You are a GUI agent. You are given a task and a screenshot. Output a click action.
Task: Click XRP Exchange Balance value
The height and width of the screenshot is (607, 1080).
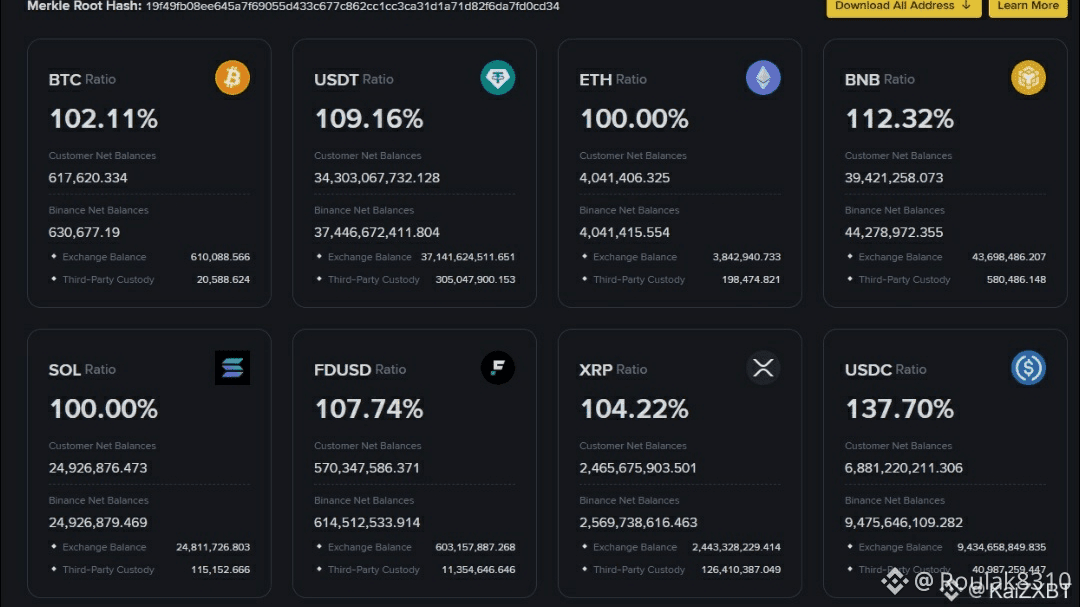tap(736, 547)
